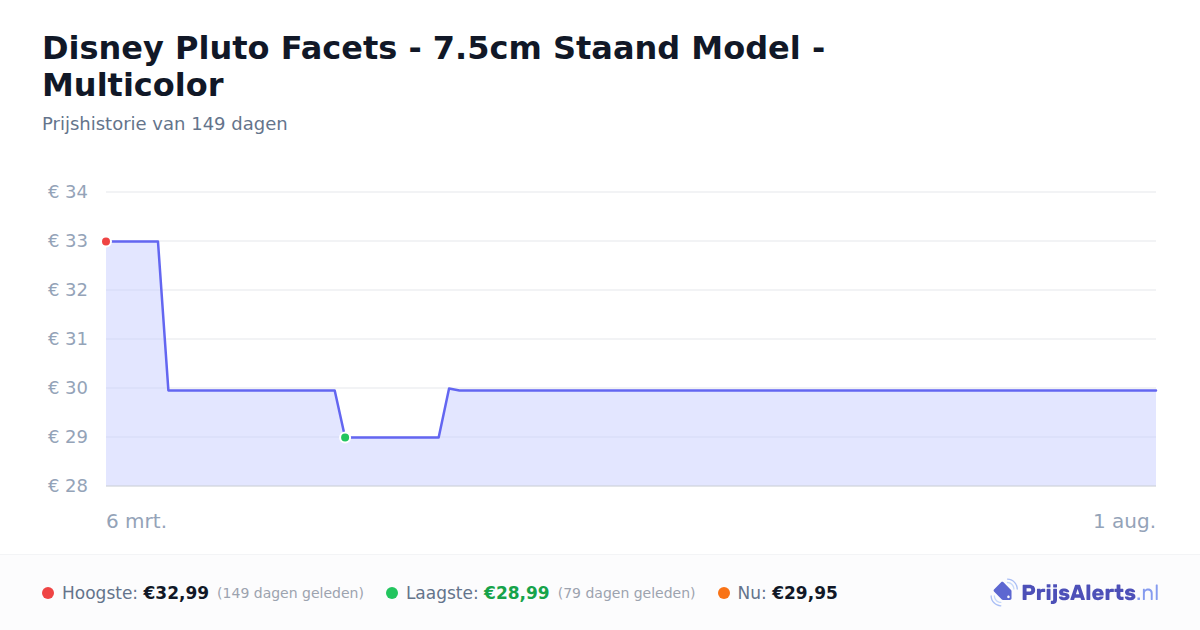Click the green lowest-price dot on chart

point(345,437)
